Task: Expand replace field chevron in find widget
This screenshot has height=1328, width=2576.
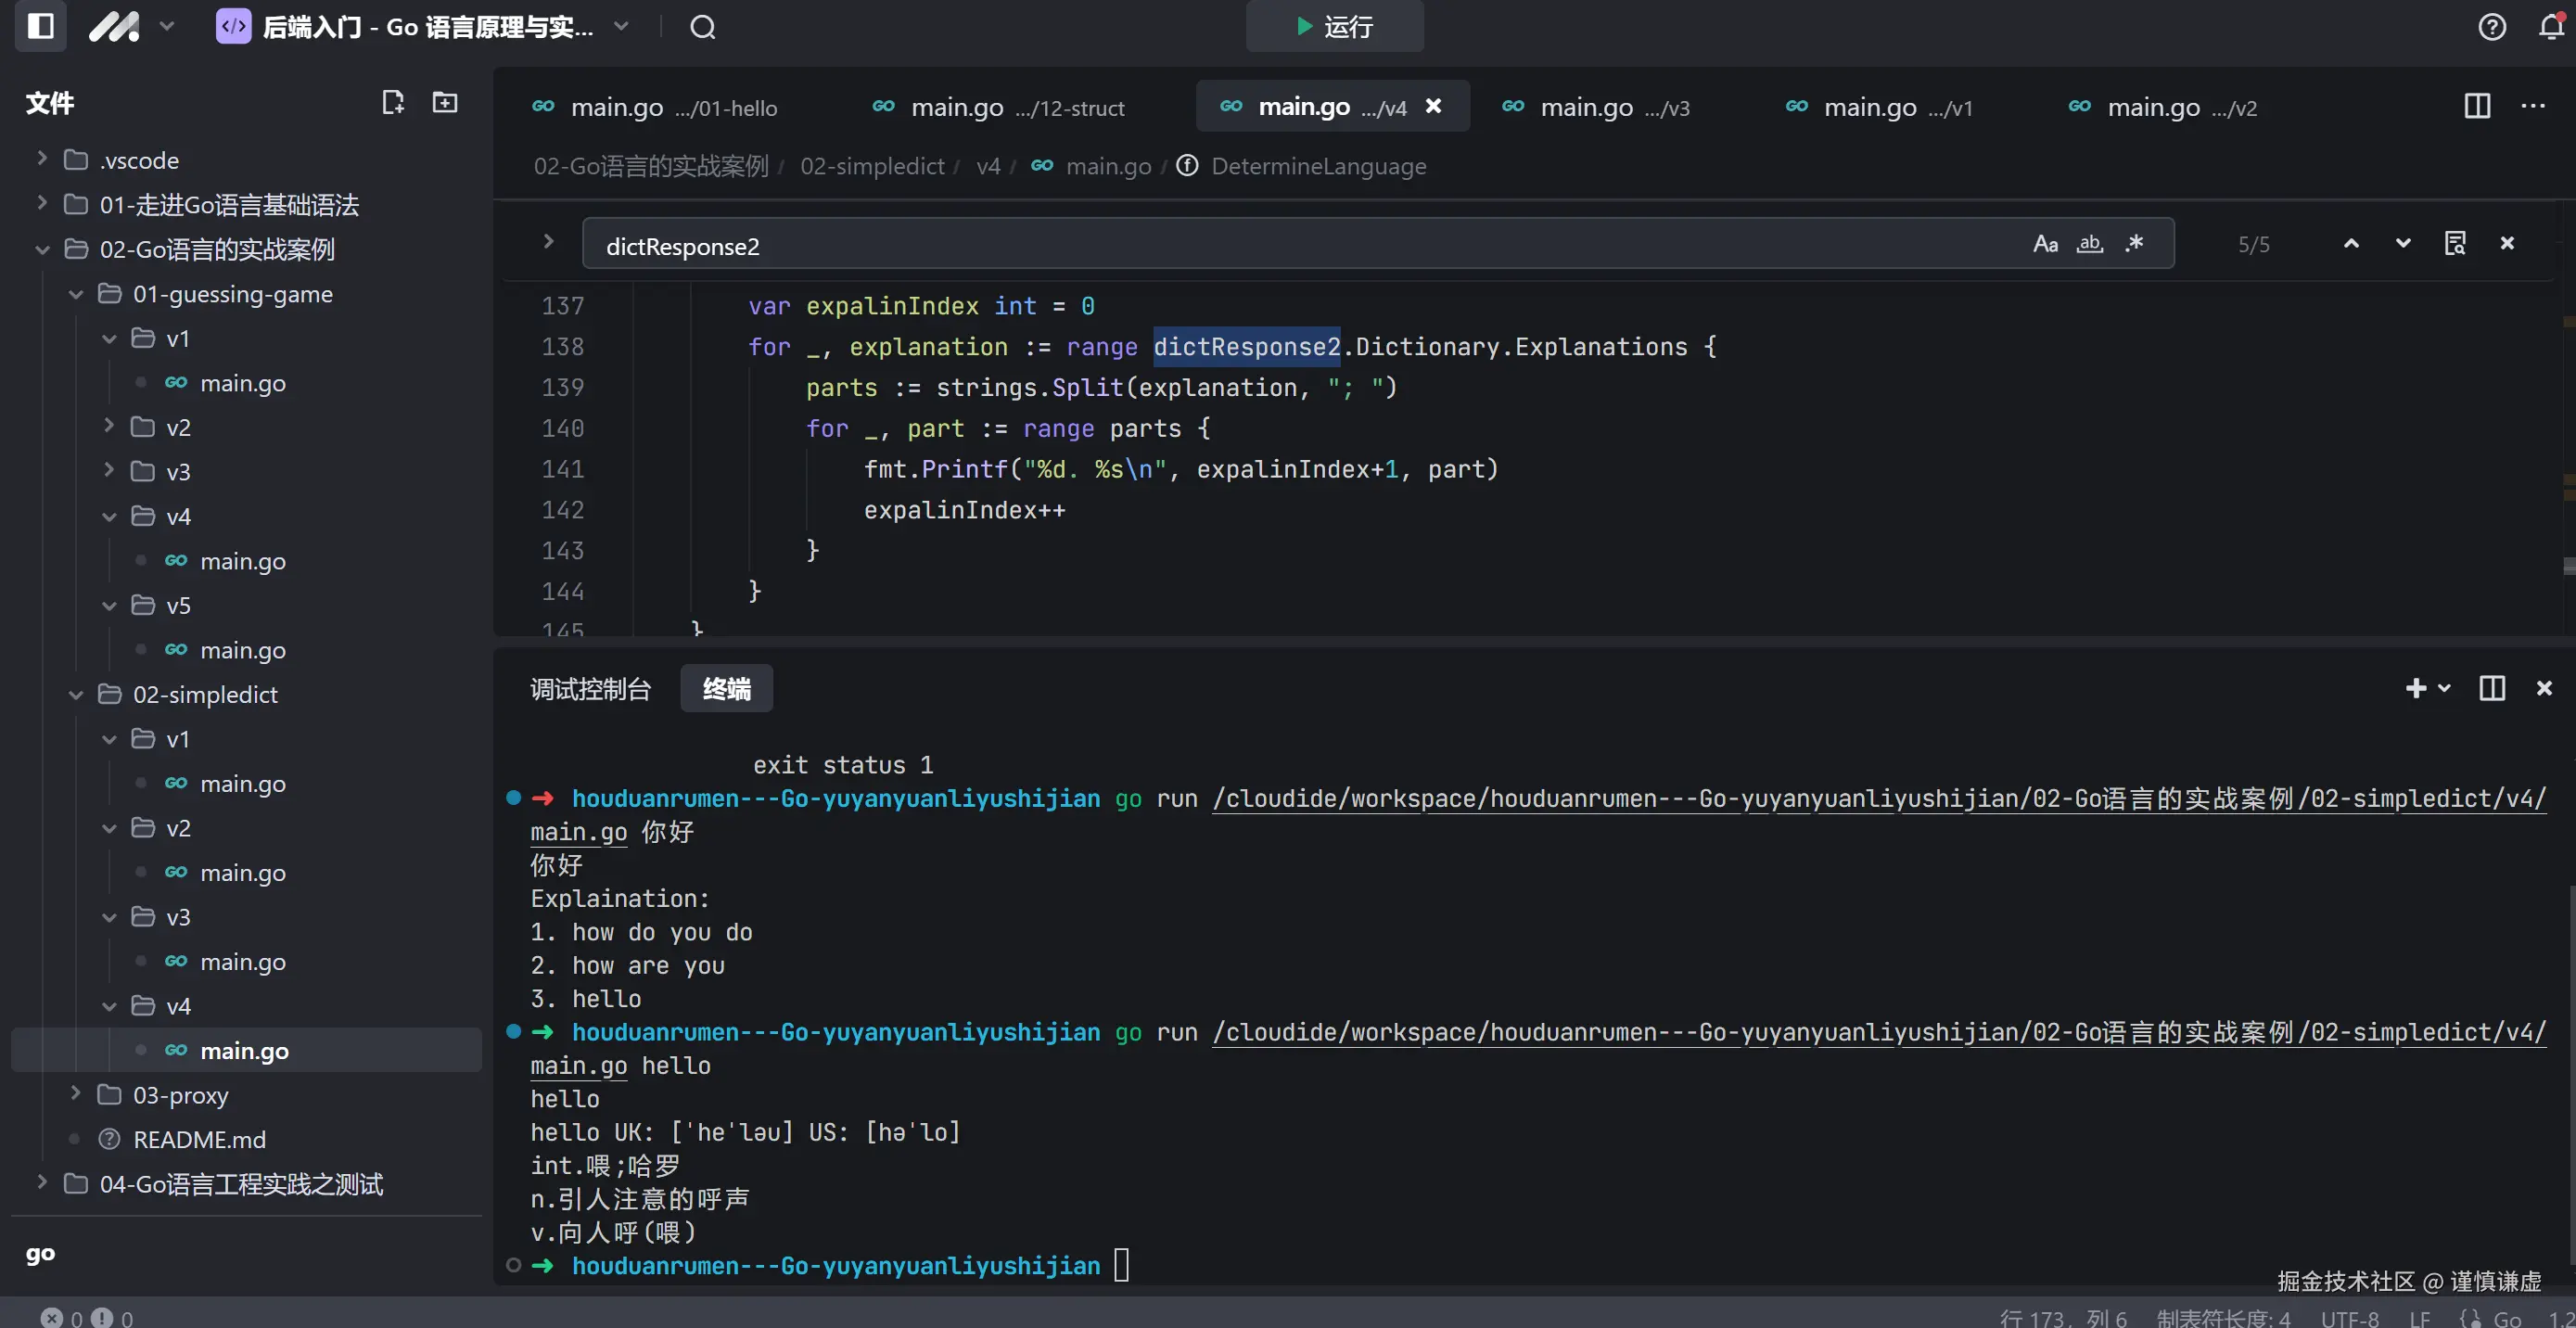Action: click(548, 242)
